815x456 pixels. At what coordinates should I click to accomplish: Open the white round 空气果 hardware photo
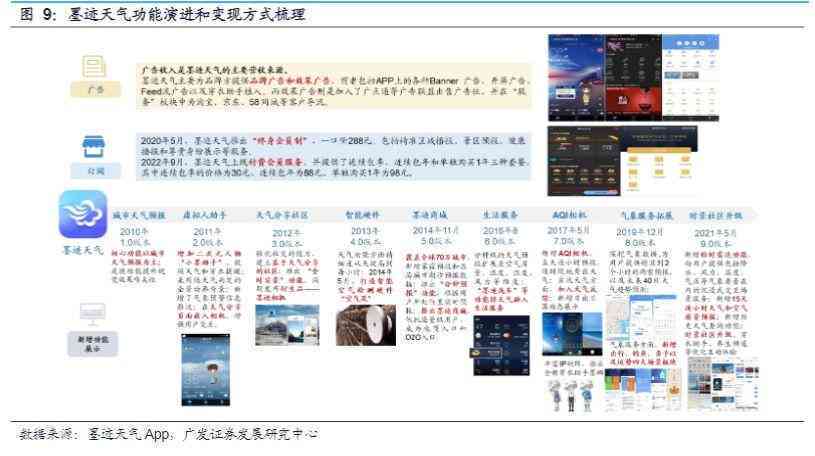pos(366,325)
